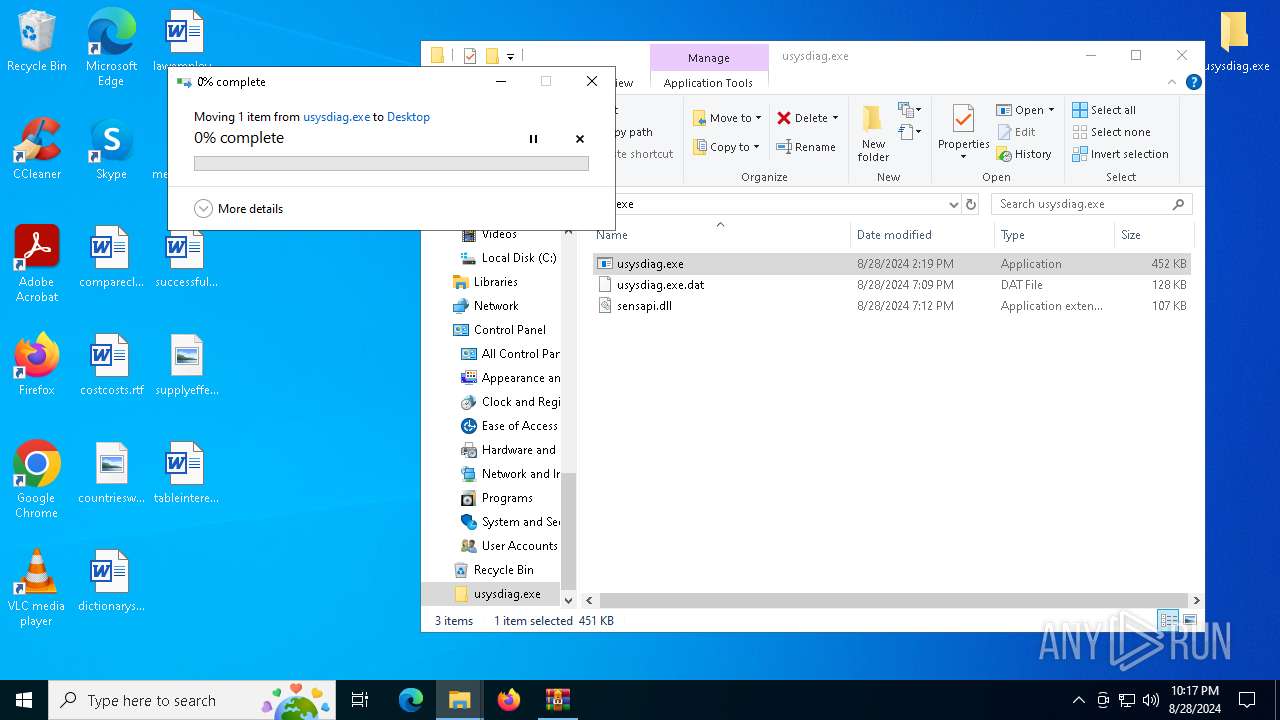The height and width of the screenshot is (720, 1280).
Task: Click Select all
Action: coord(1104,110)
